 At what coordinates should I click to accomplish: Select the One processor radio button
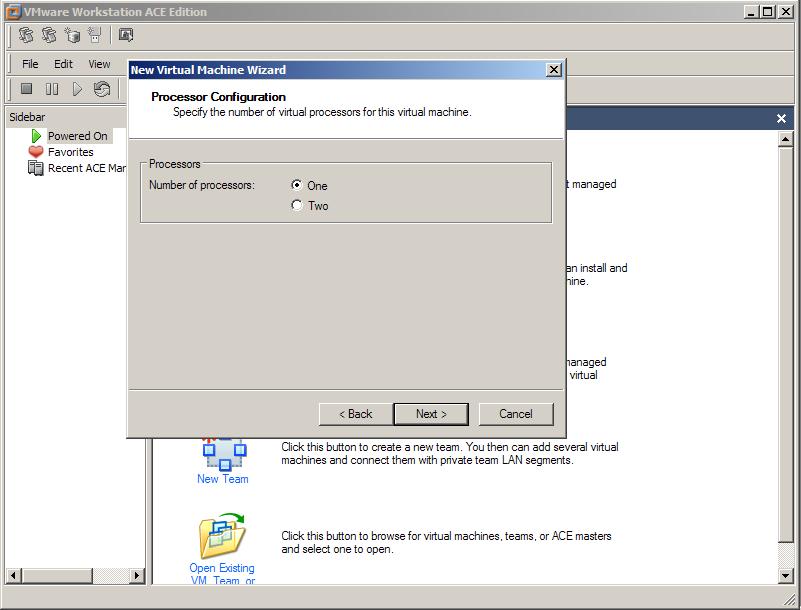pyautogui.click(x=297, y=185)
